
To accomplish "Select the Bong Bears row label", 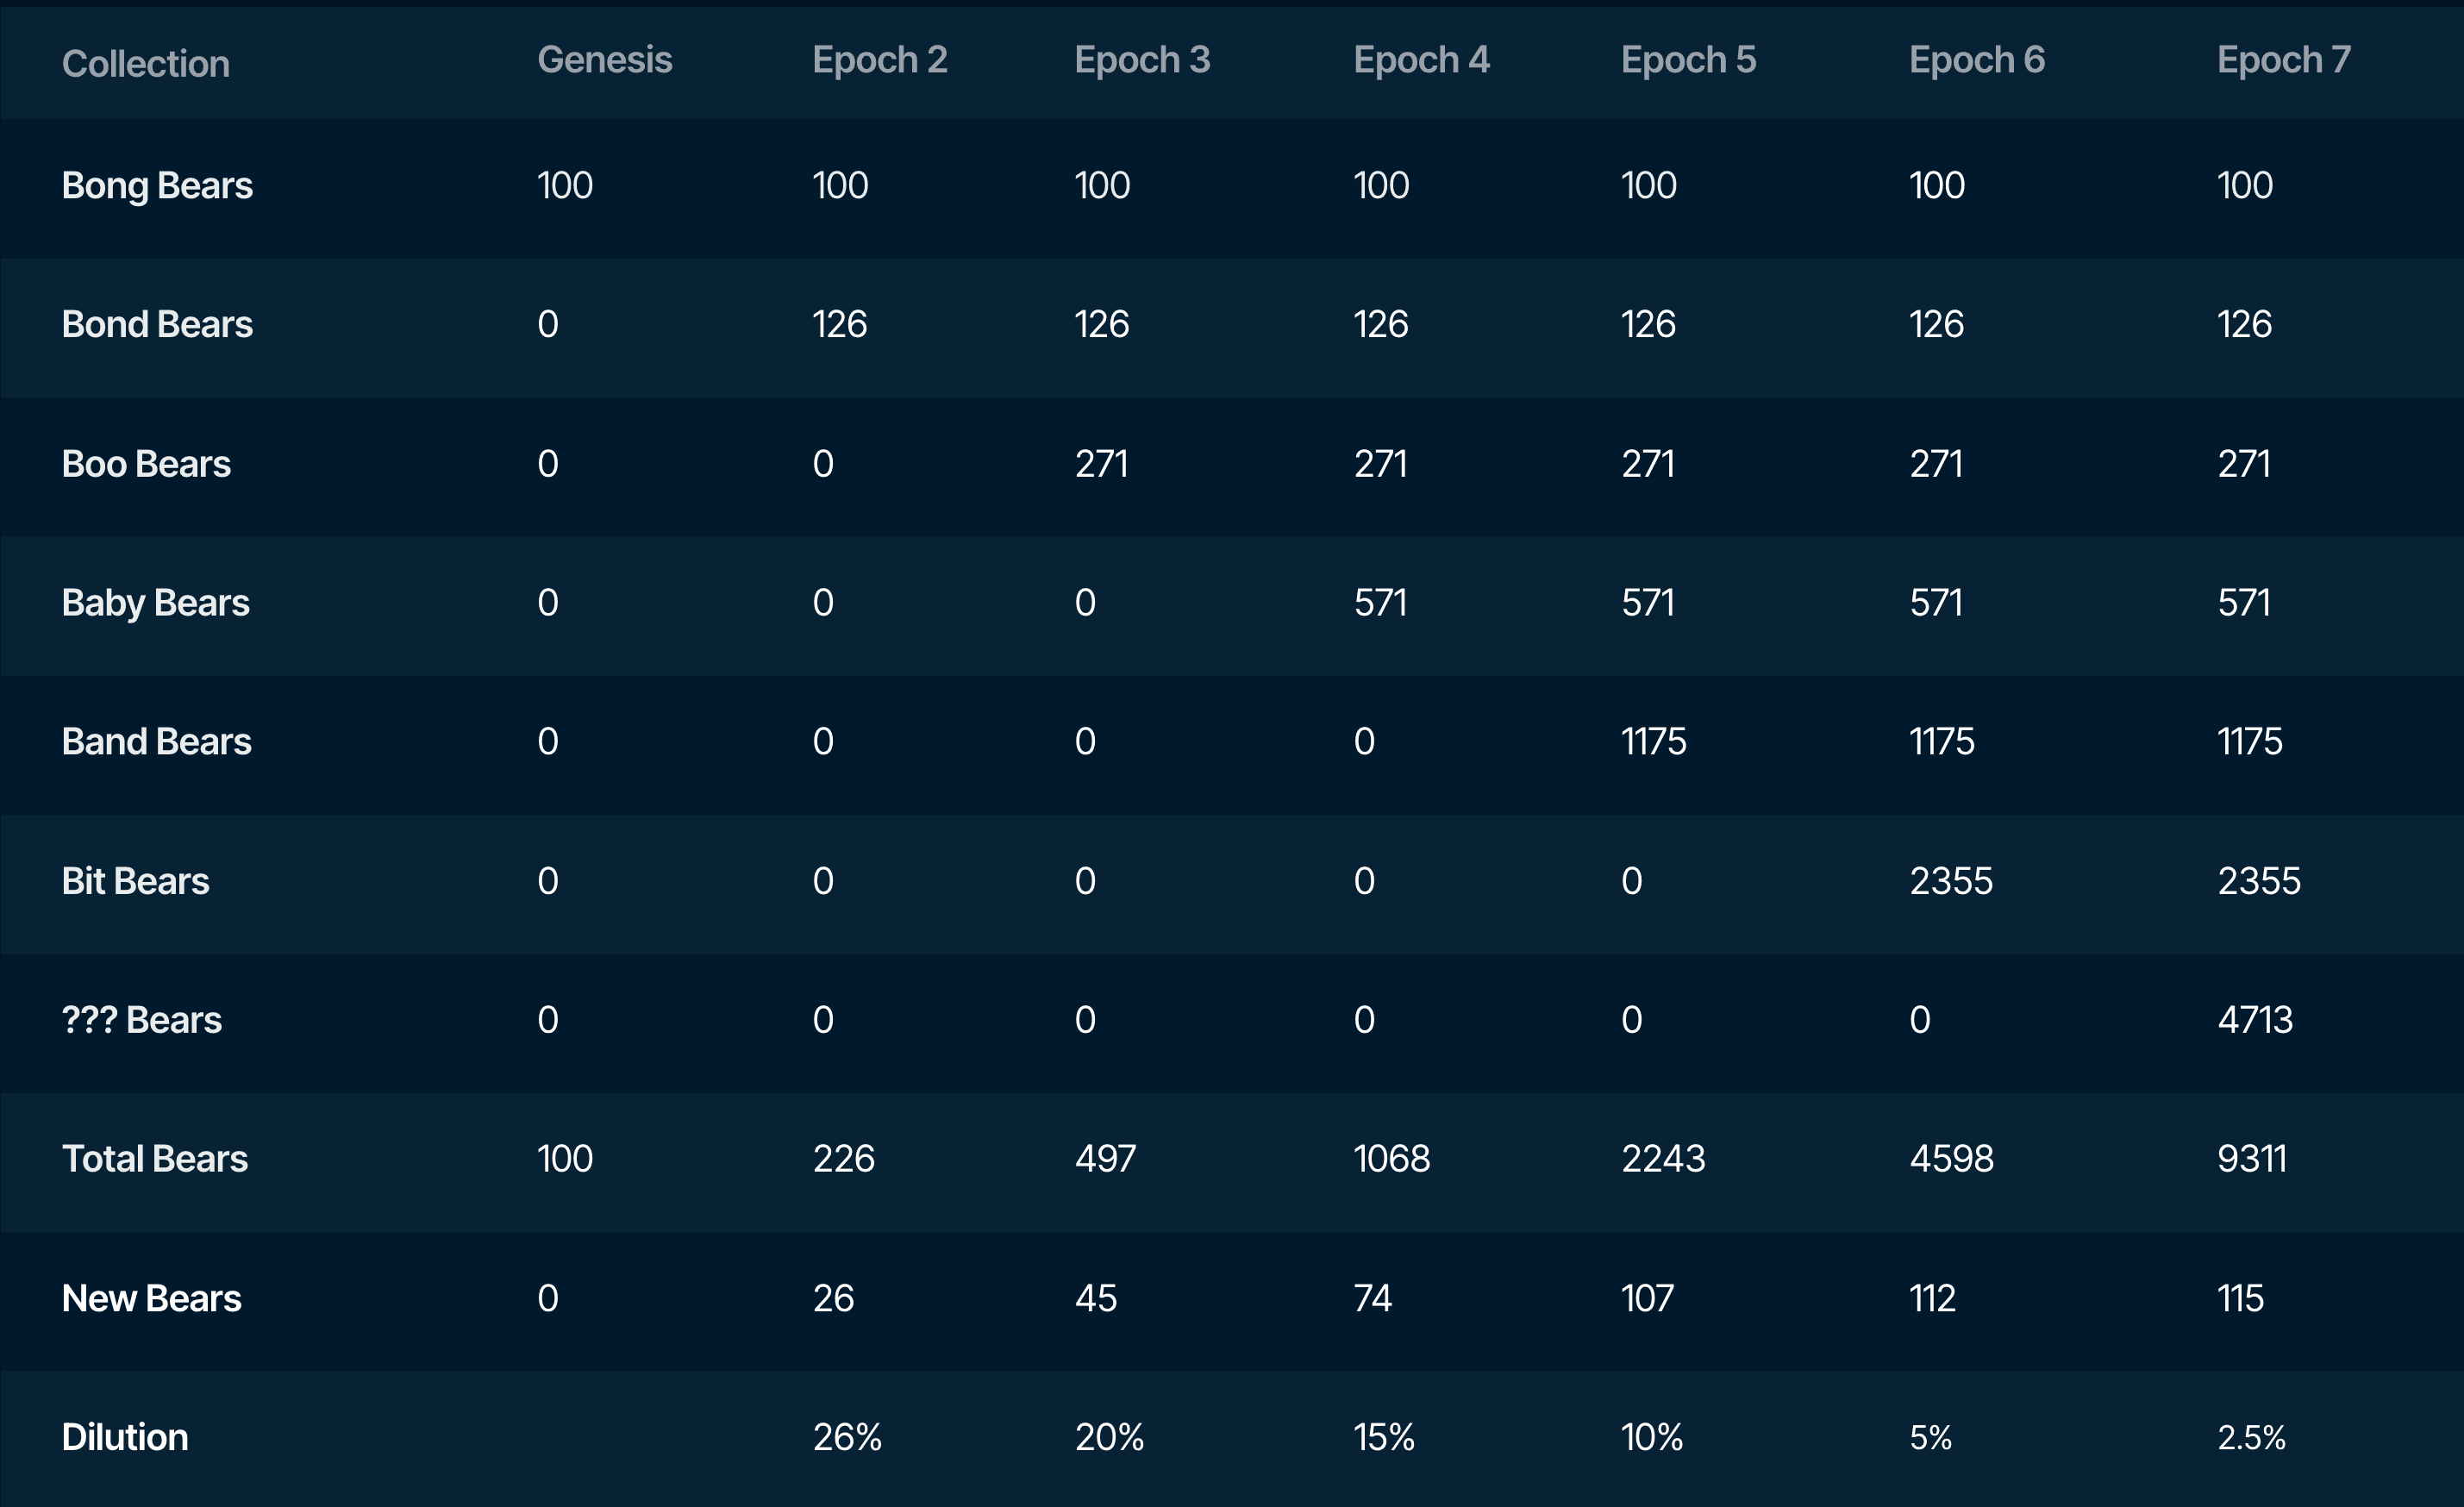I will coord(157,185).
